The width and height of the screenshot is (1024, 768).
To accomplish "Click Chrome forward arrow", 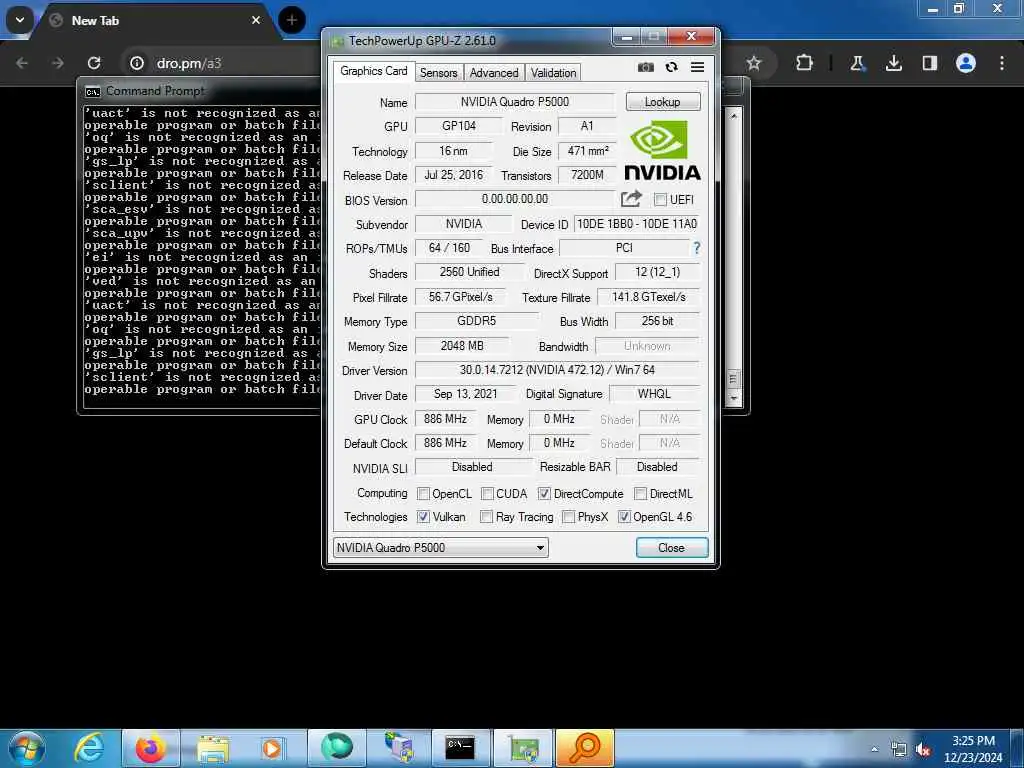I will click(x=58, y=63).
